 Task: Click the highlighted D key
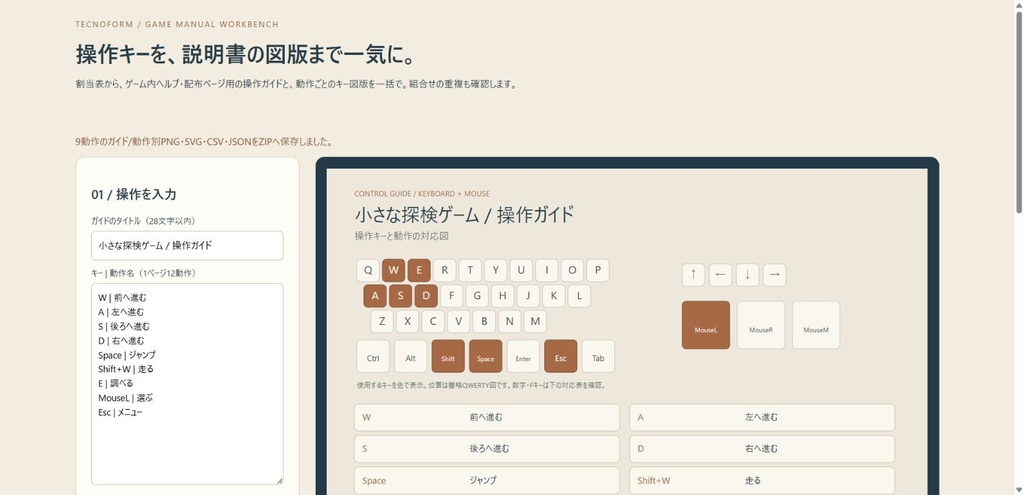pyautogui.click(x=426, y=296)
